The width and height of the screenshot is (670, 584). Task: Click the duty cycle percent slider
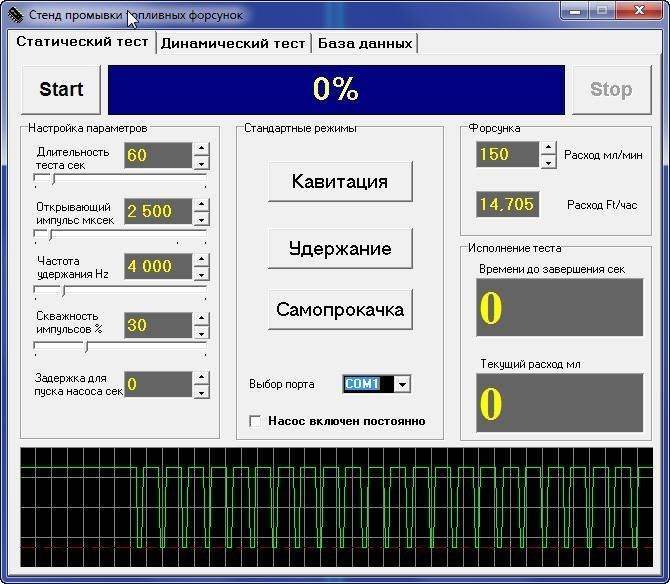(120, 347)
